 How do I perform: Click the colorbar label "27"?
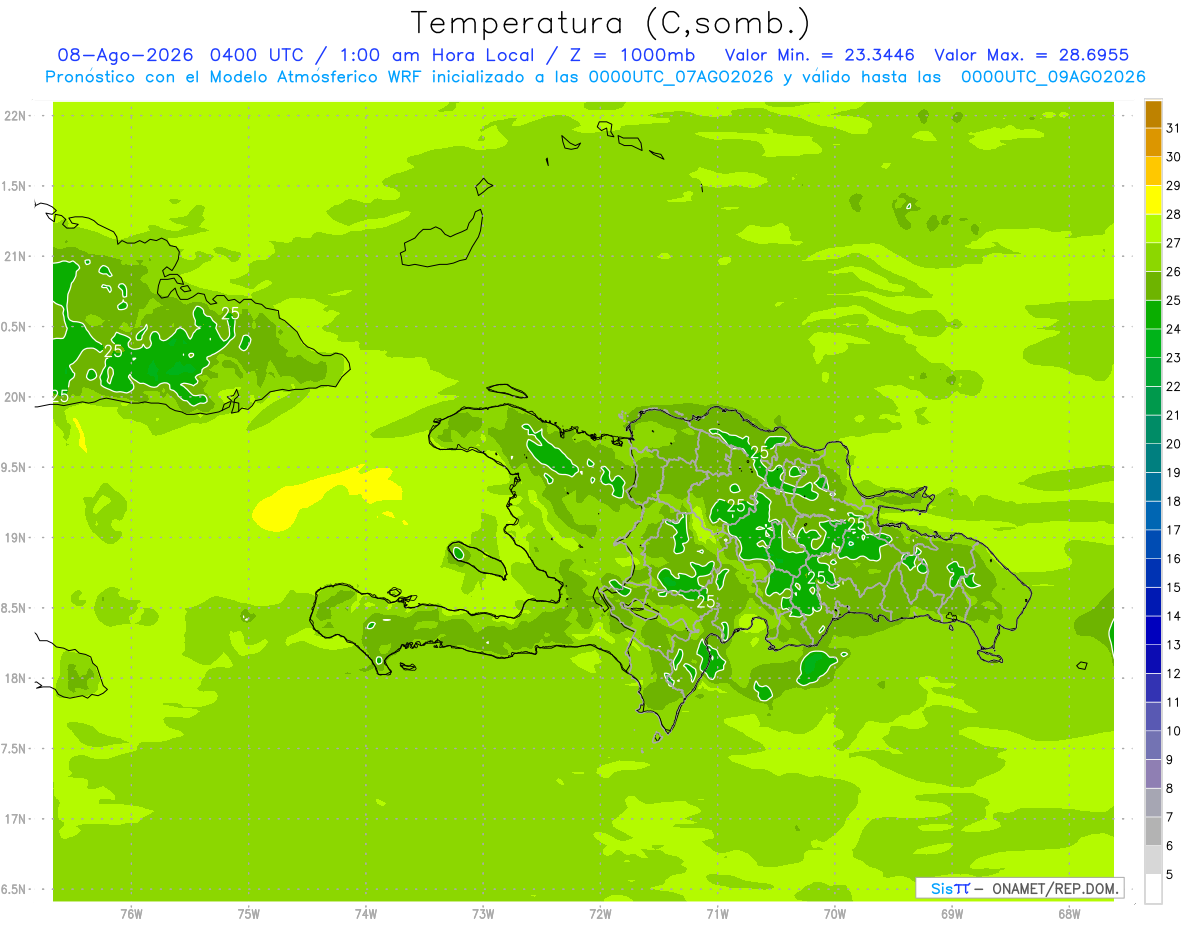[1174, 243]
